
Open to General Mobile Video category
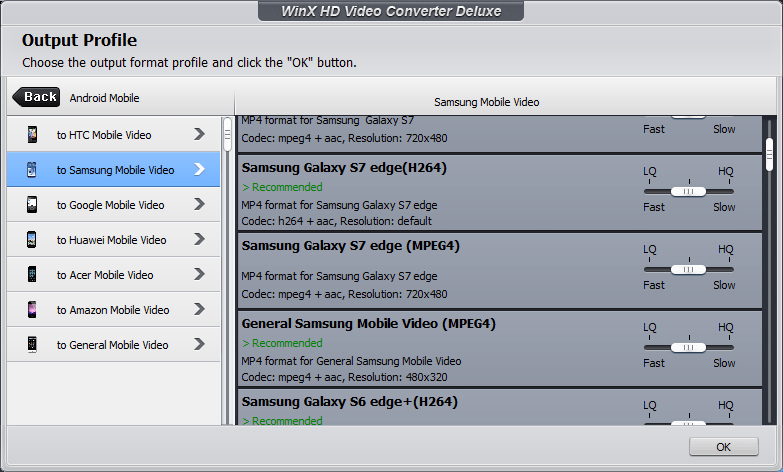(113, 344)
